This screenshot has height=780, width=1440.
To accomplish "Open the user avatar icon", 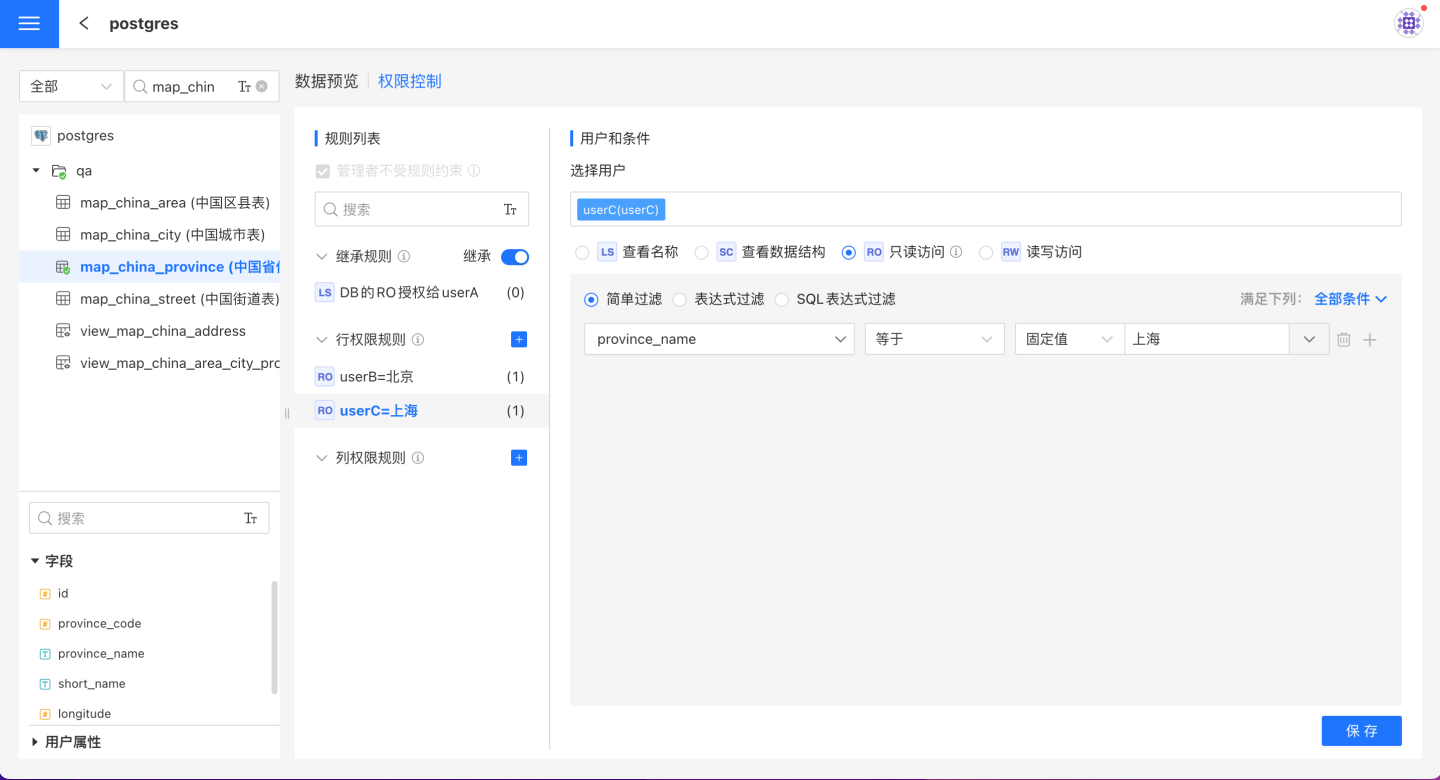I will (1408, 24).
